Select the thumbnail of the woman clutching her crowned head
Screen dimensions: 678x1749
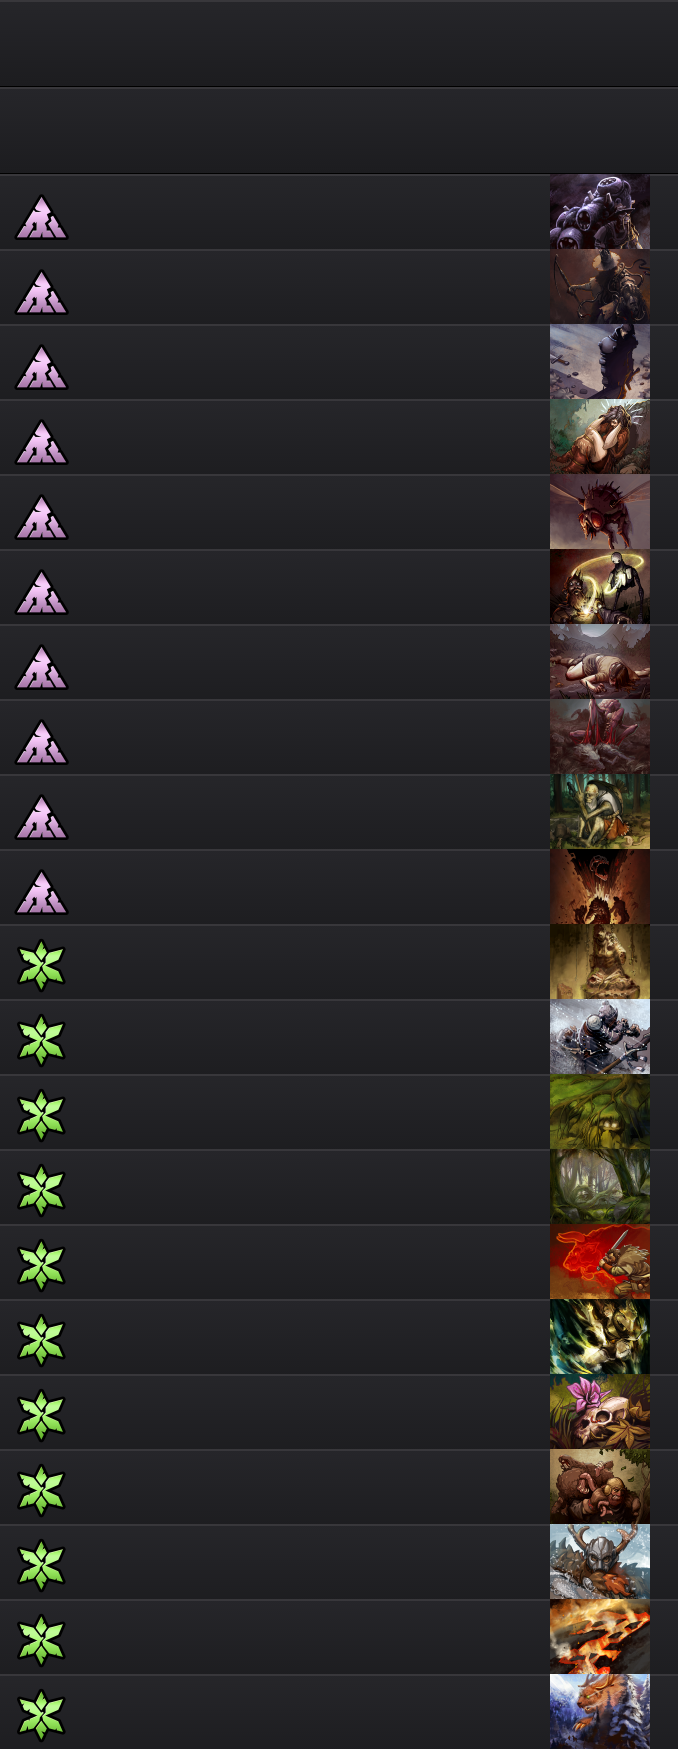point(600,437)
